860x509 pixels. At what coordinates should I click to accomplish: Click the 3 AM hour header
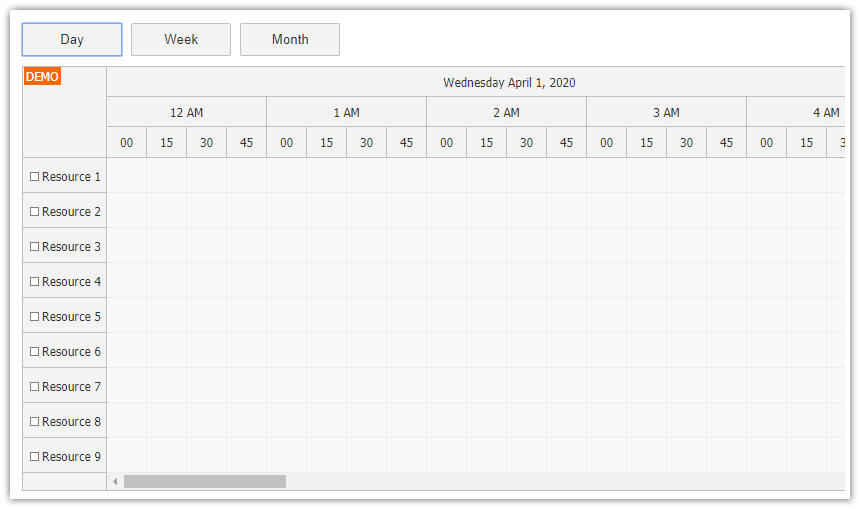[x=666, y=113]
